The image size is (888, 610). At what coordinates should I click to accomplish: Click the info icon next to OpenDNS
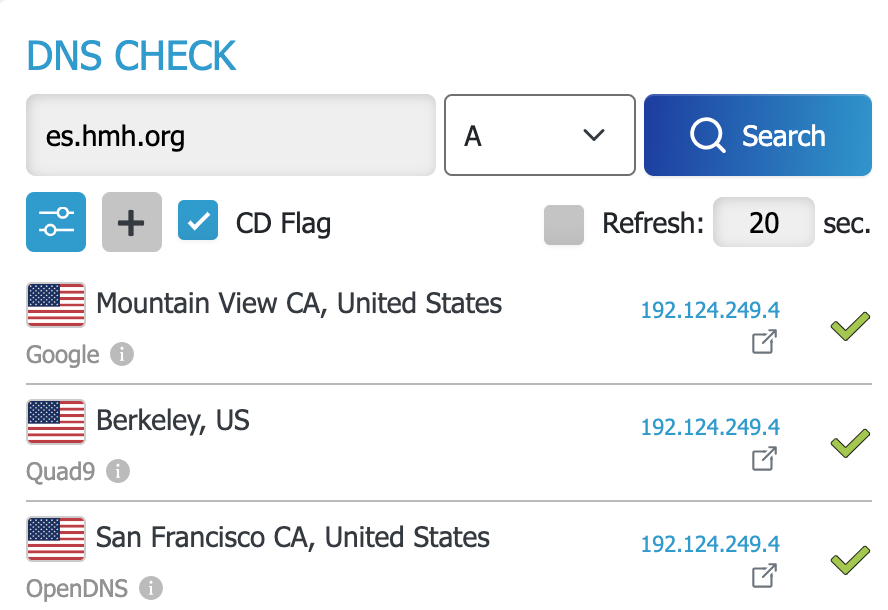tap(151, 588)
